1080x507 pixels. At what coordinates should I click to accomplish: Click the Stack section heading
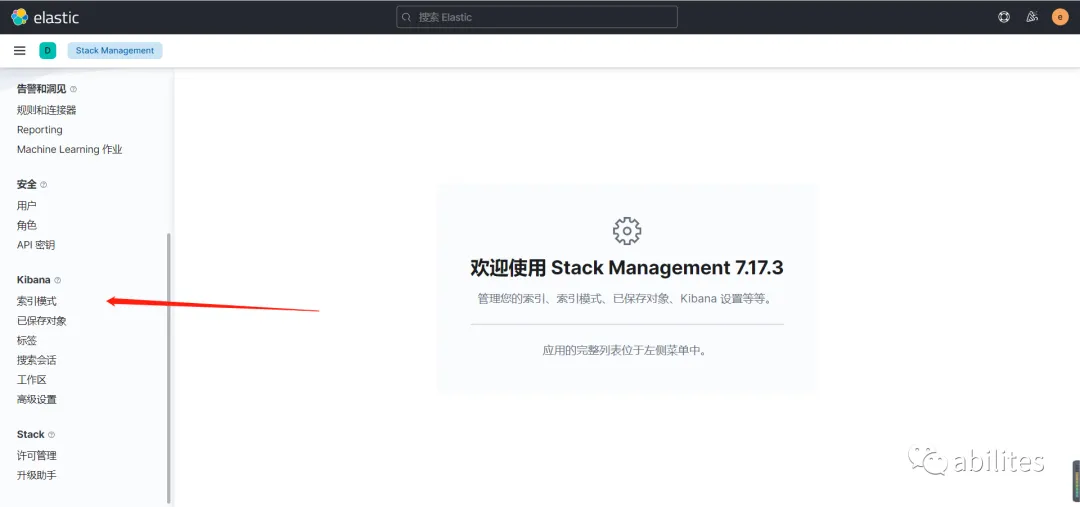pyautogui.click(x=30, y=434)
